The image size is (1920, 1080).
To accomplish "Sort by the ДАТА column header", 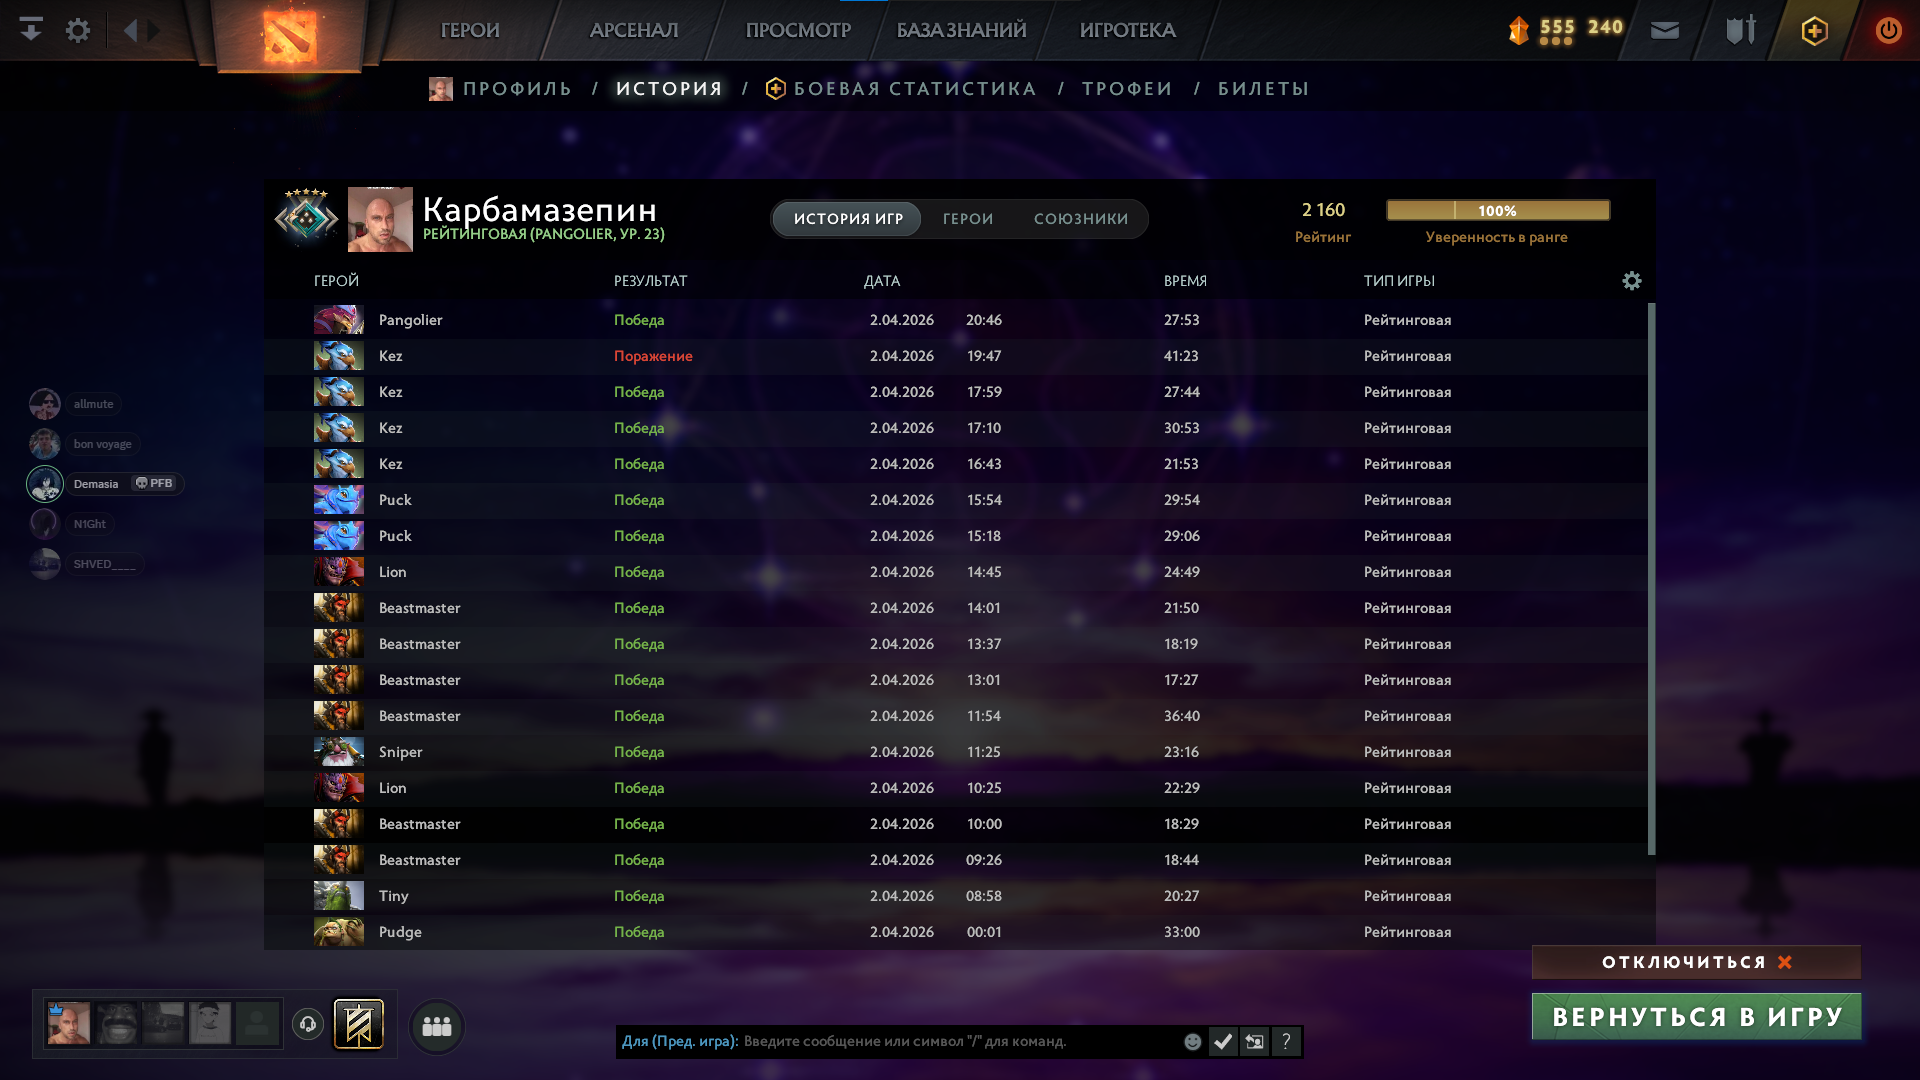I will [x=882, y=281].
